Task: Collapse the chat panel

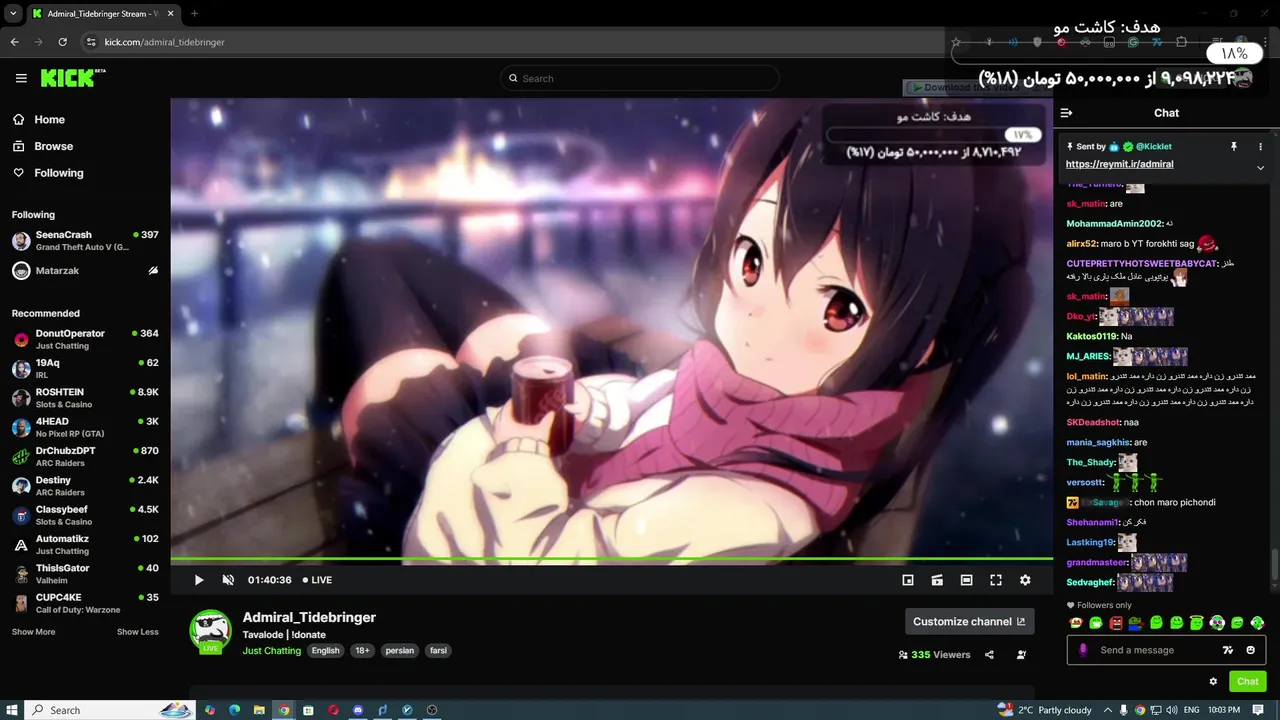Action: tap(1066, 113)
